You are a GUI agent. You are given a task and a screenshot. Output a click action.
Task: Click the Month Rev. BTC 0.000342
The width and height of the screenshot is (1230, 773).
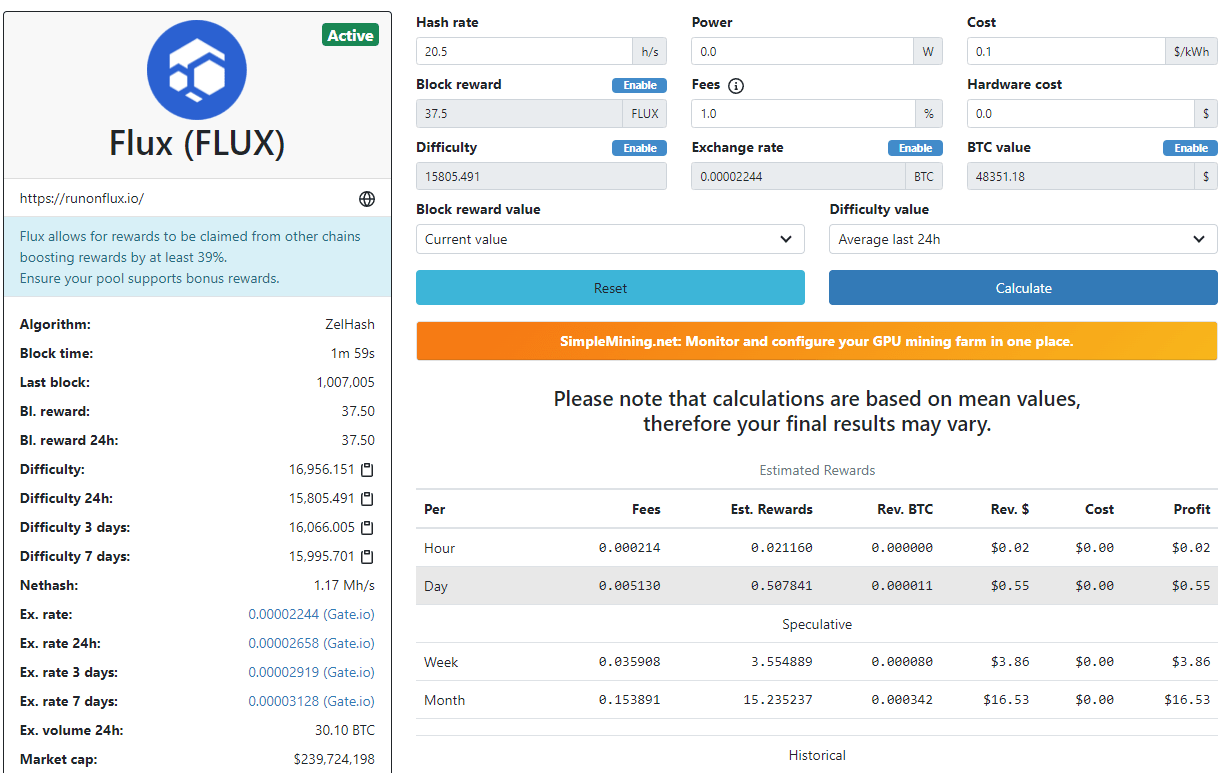(902, 700)
